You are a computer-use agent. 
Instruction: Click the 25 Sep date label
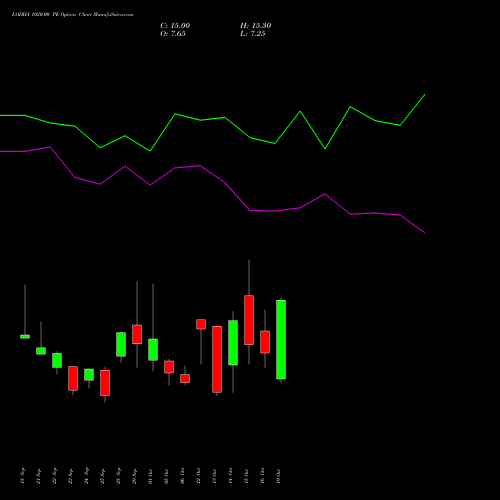tap(102, 476)
